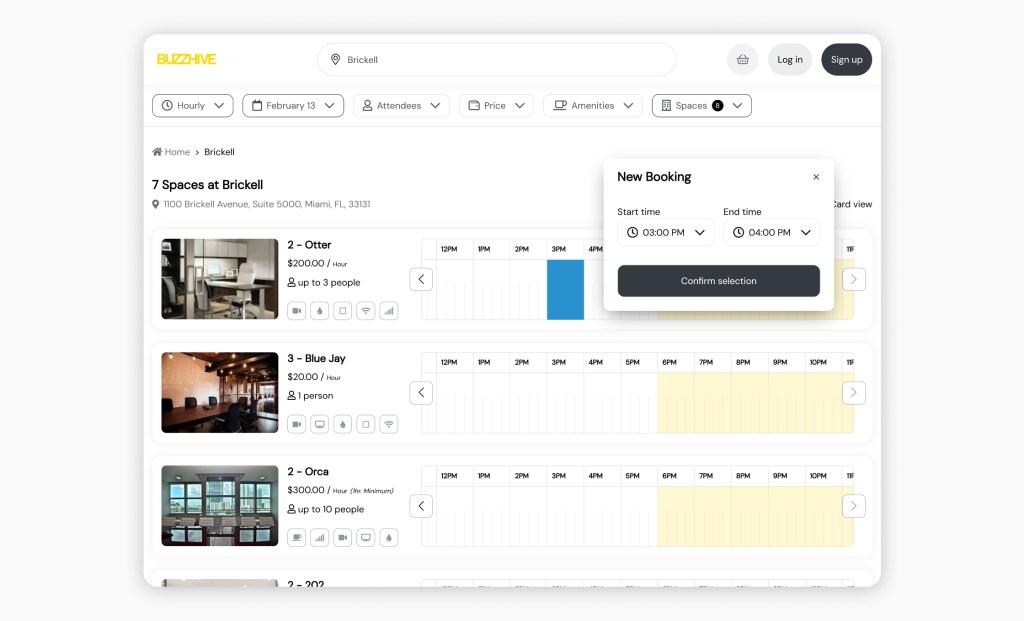1024x621 pixels.
Task: Click the 6PM hour label in Blue Jay row
Action: tap(669, 362)
